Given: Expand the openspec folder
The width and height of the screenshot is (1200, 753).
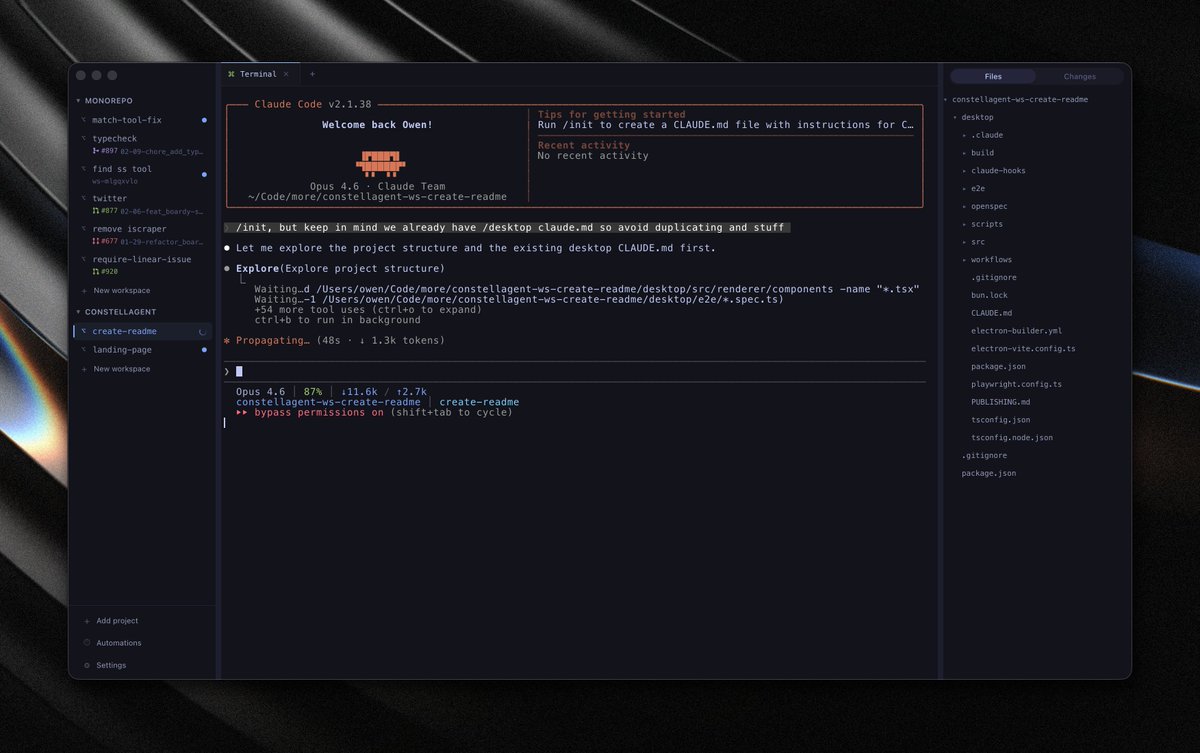Looking at the screenshot, I should coord(965,206).
